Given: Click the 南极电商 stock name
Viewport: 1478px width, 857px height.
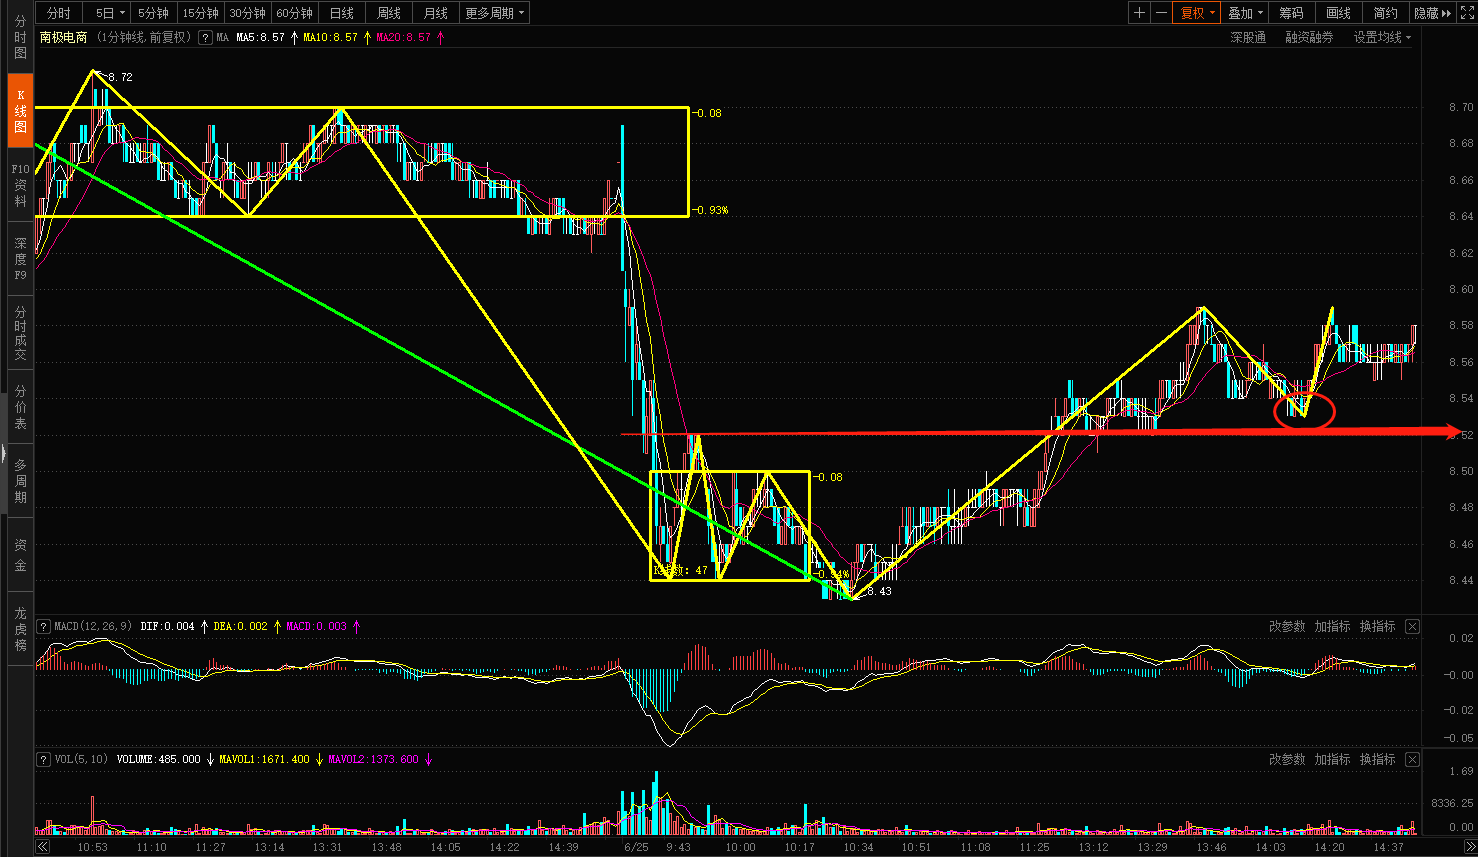Looking at the screenshot, I should tap(63, 37).
